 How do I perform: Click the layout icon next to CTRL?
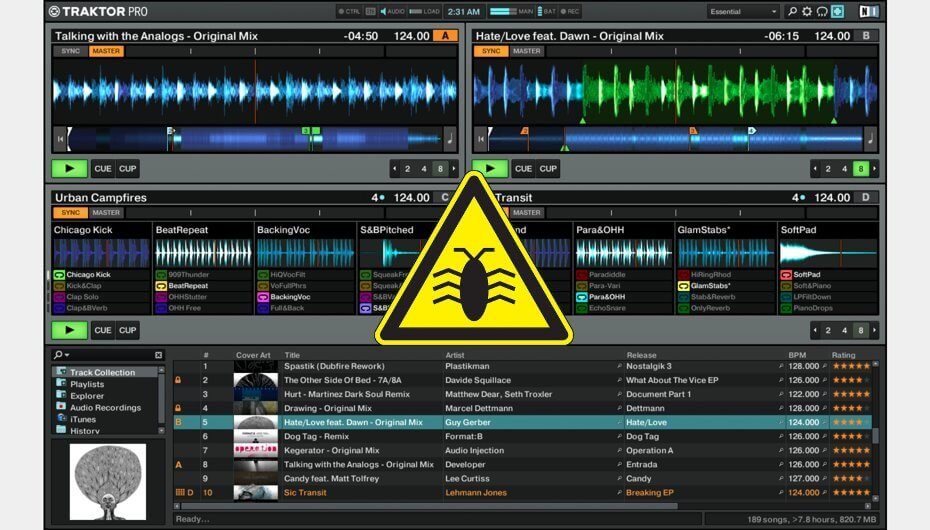coord(370,11)
